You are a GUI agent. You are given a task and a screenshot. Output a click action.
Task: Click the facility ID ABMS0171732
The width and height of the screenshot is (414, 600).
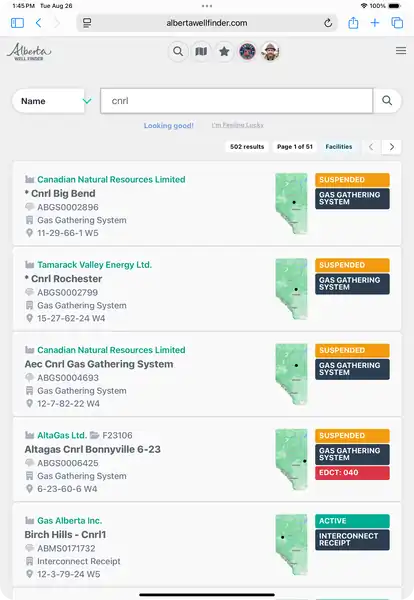click(x=66, y=548)
